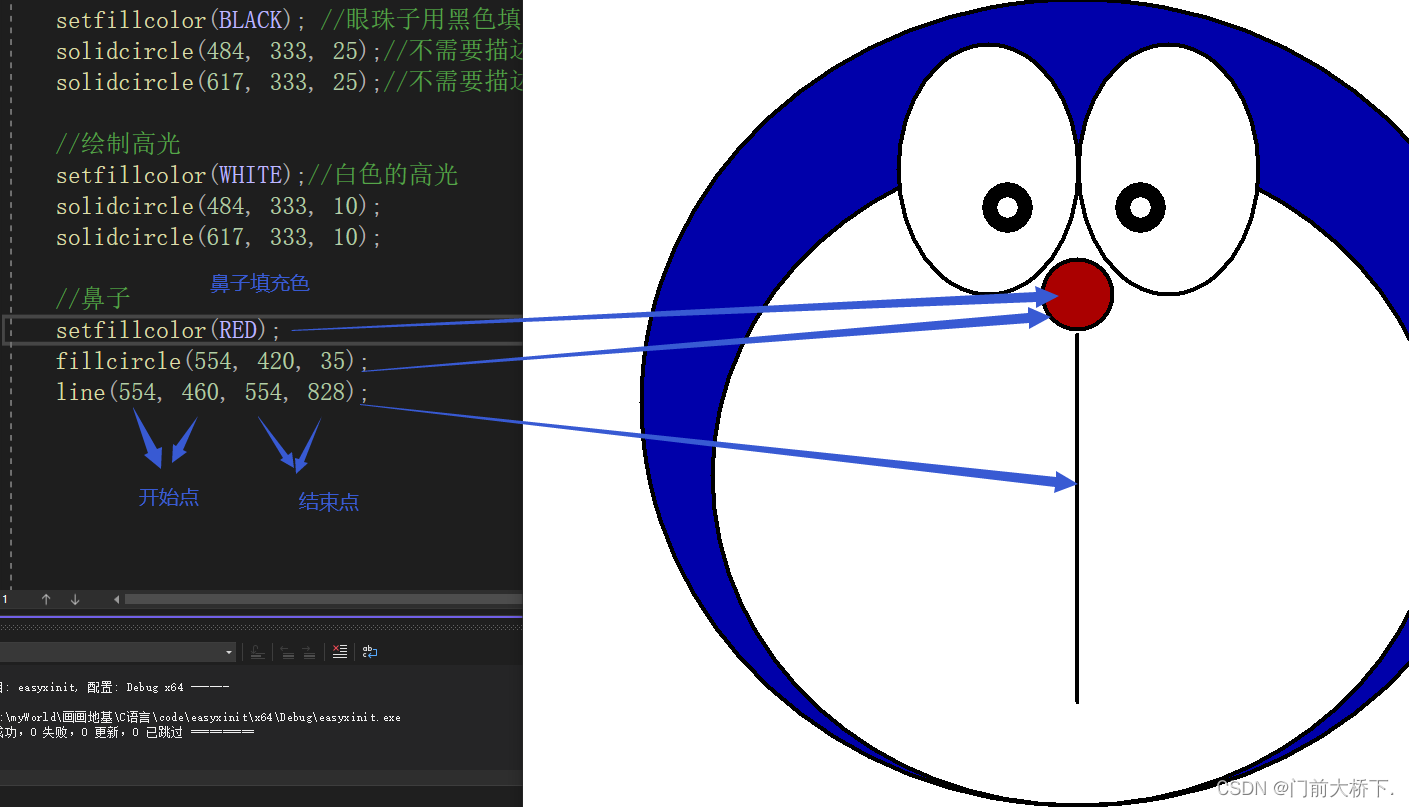Click the easyxinit.exe path in Output
This screenshot has width=1409, height=807.
(x=200, y=718)
